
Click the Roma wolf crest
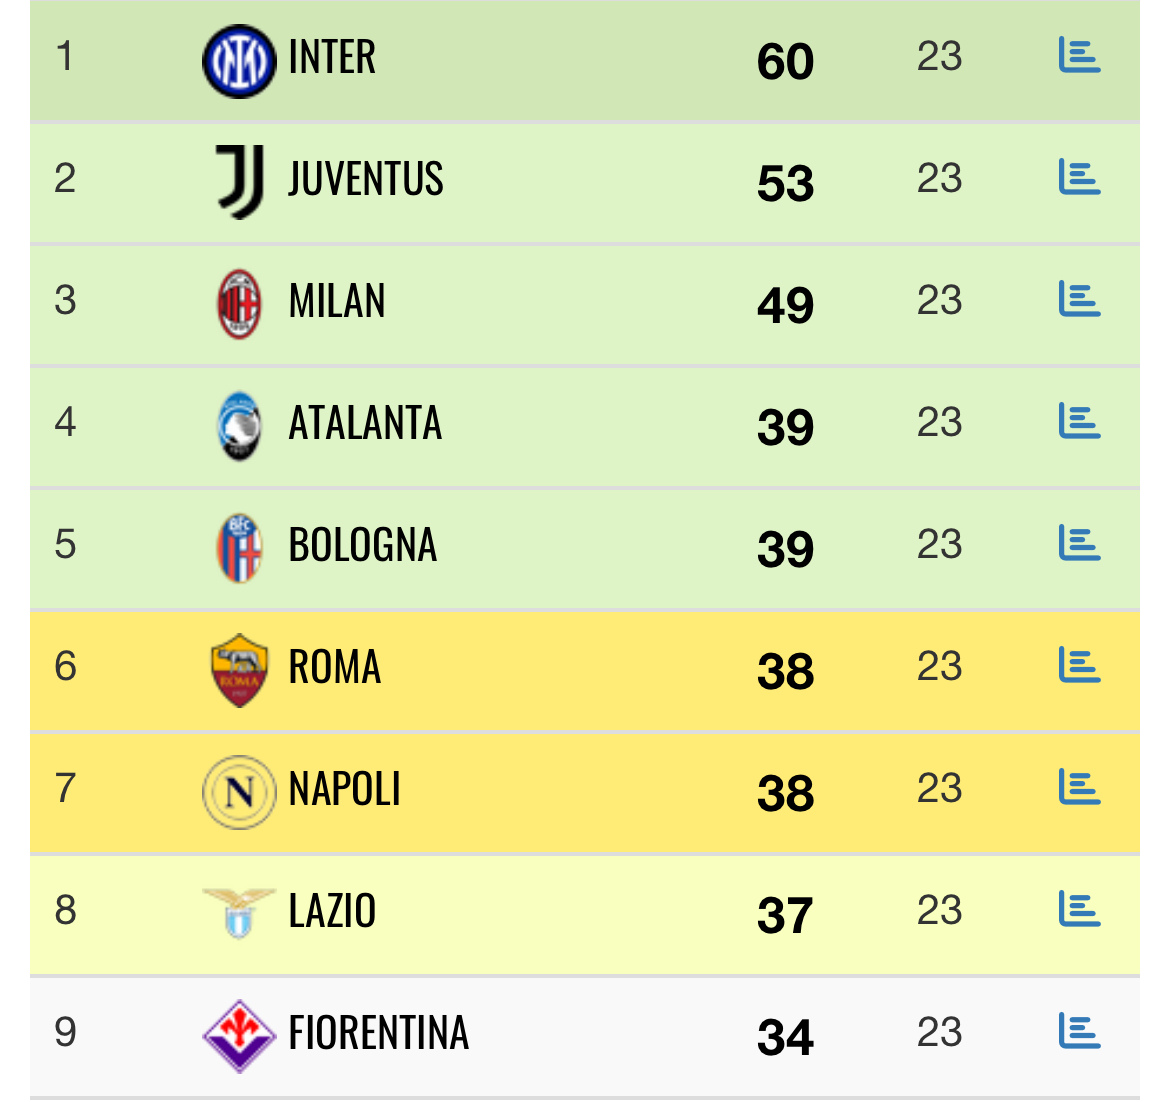pyautogui.click(x=239, y=670)
